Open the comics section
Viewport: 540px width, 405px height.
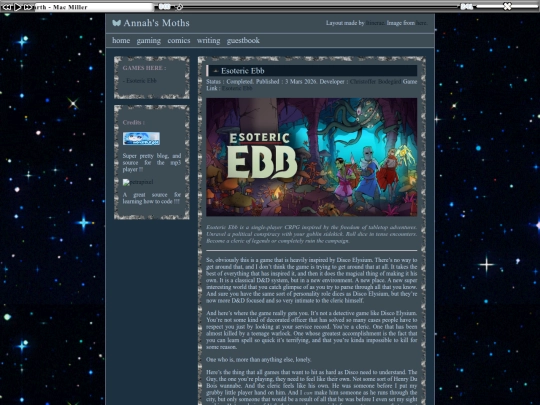[179, 40]
